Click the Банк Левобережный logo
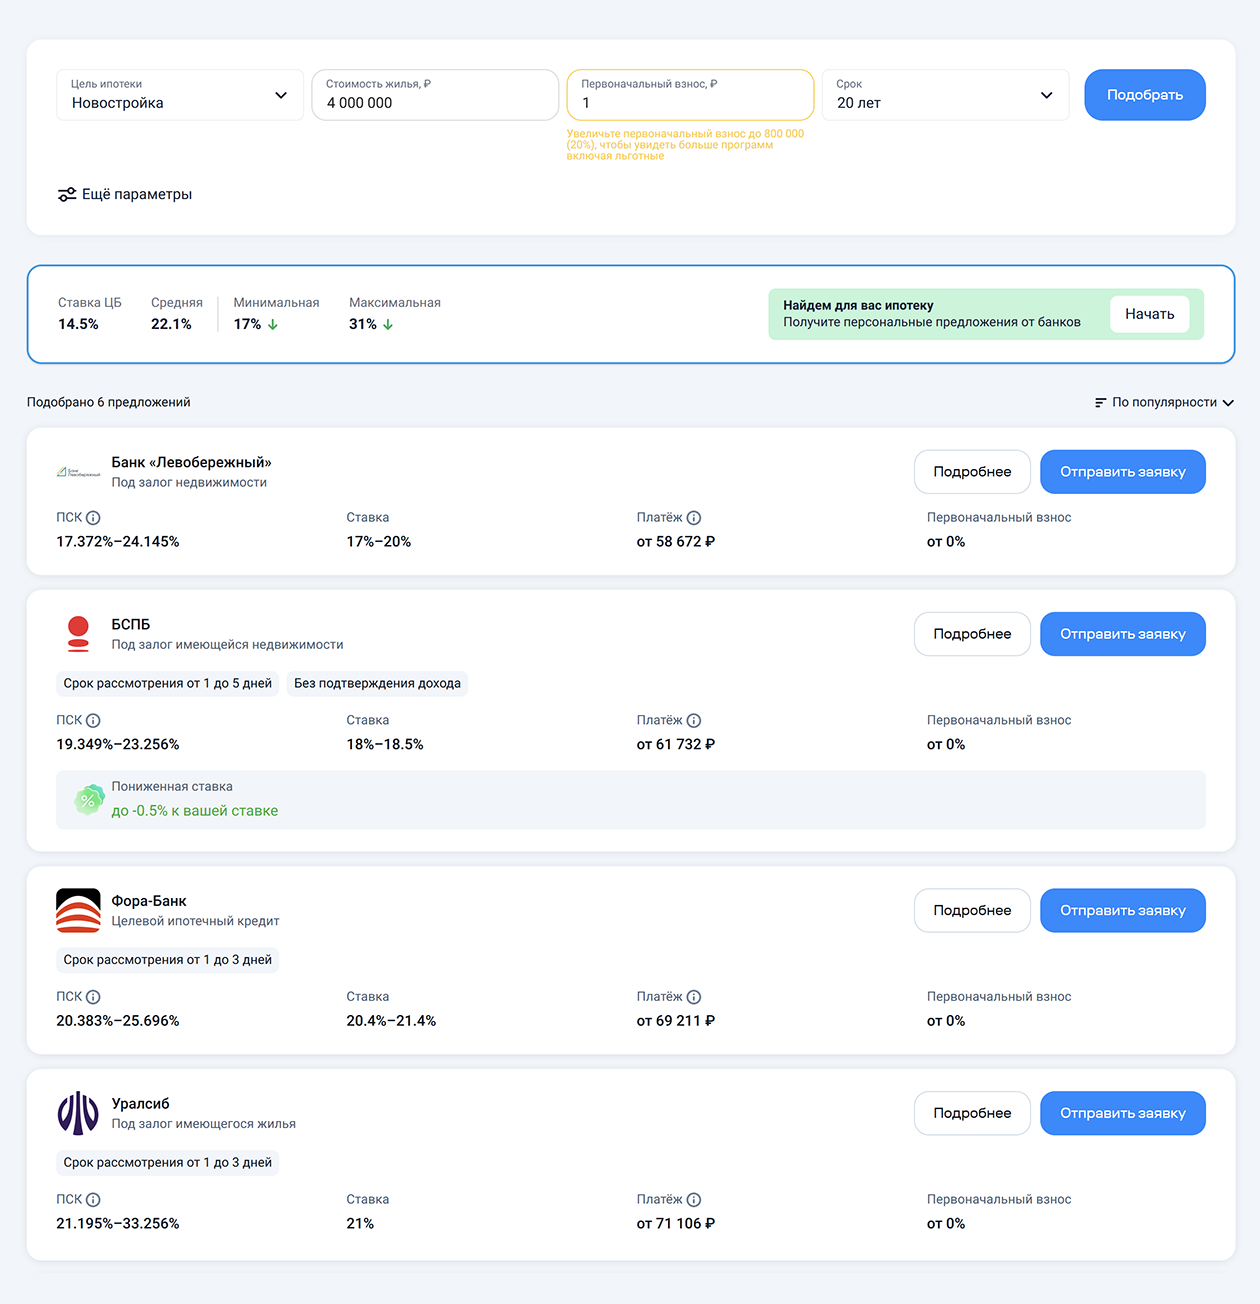The height and width of the screenshot is (1304, 1260). pos(78,472)
